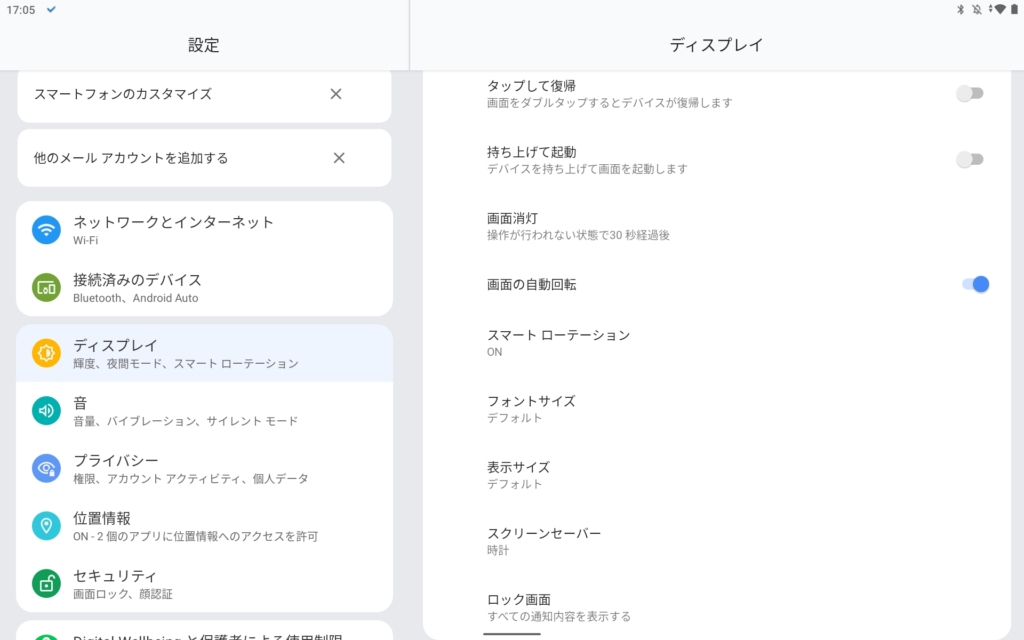Disable 画面の自動回転 toggle
The image size is (1024, 640).
coord(975,284)
